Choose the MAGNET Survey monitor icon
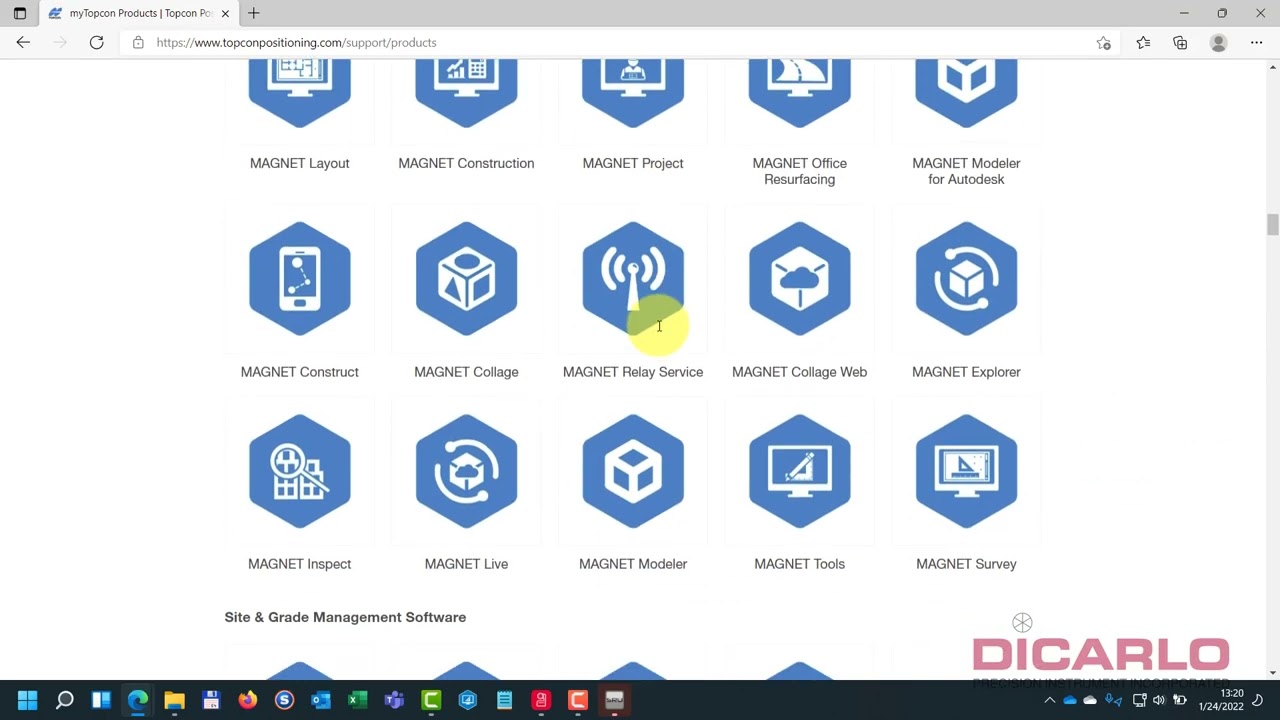 pos(966,471)
